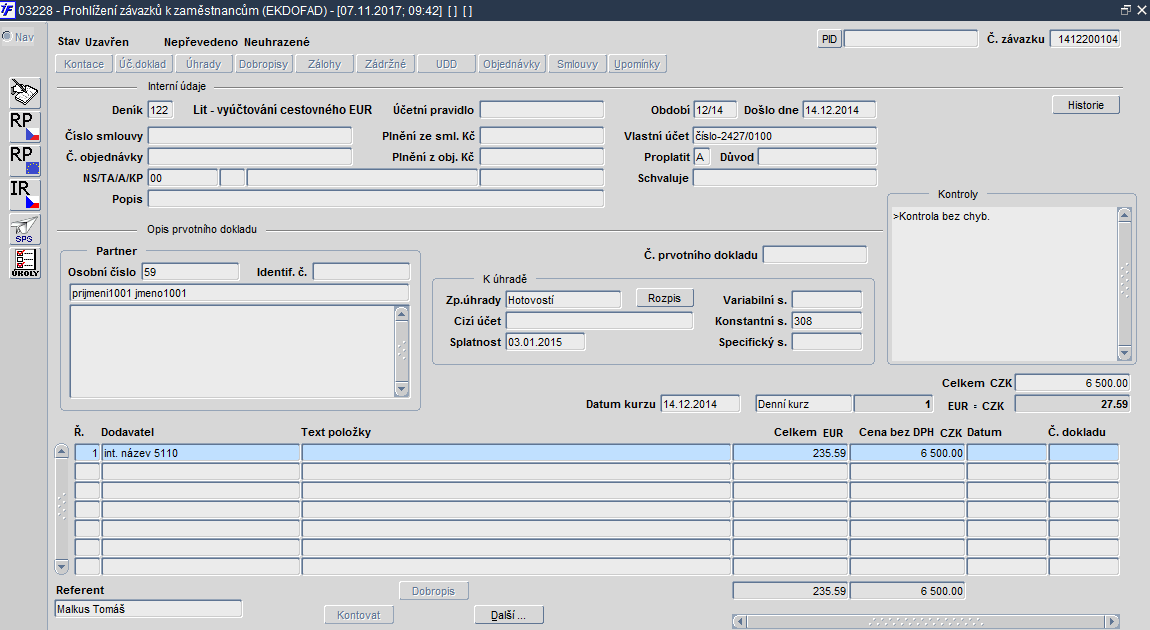Select row 'int. název 5110' supplier cell
The height and width of the screenshot is (630, 1150).
(200, 453)
